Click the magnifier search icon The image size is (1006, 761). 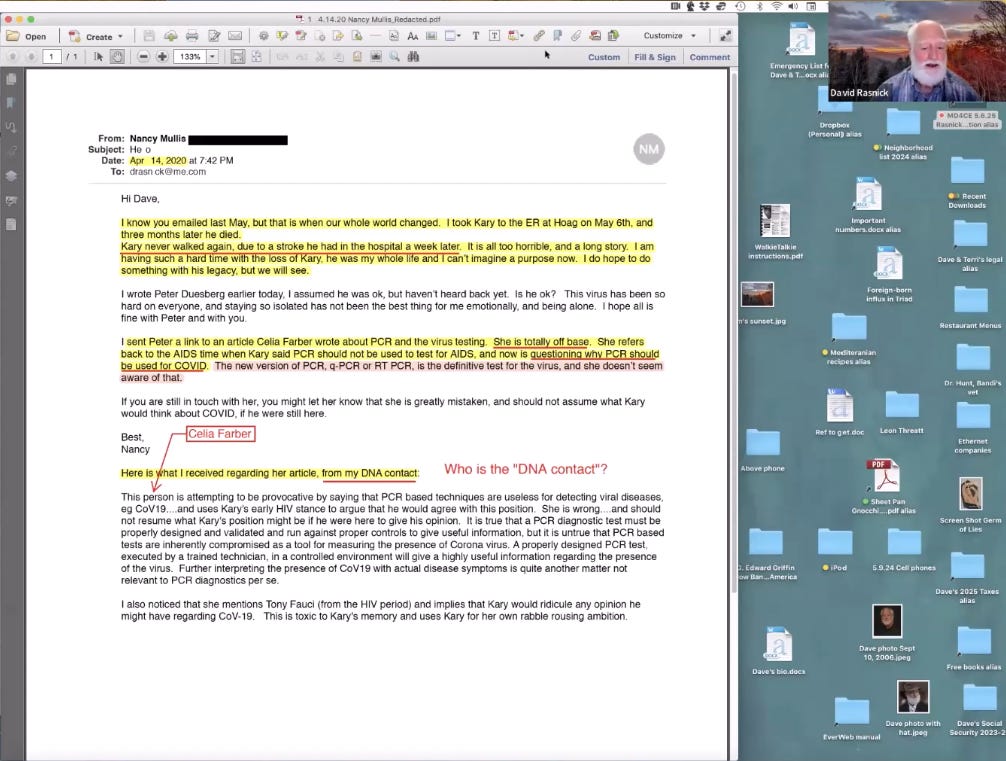click(394, 56)
